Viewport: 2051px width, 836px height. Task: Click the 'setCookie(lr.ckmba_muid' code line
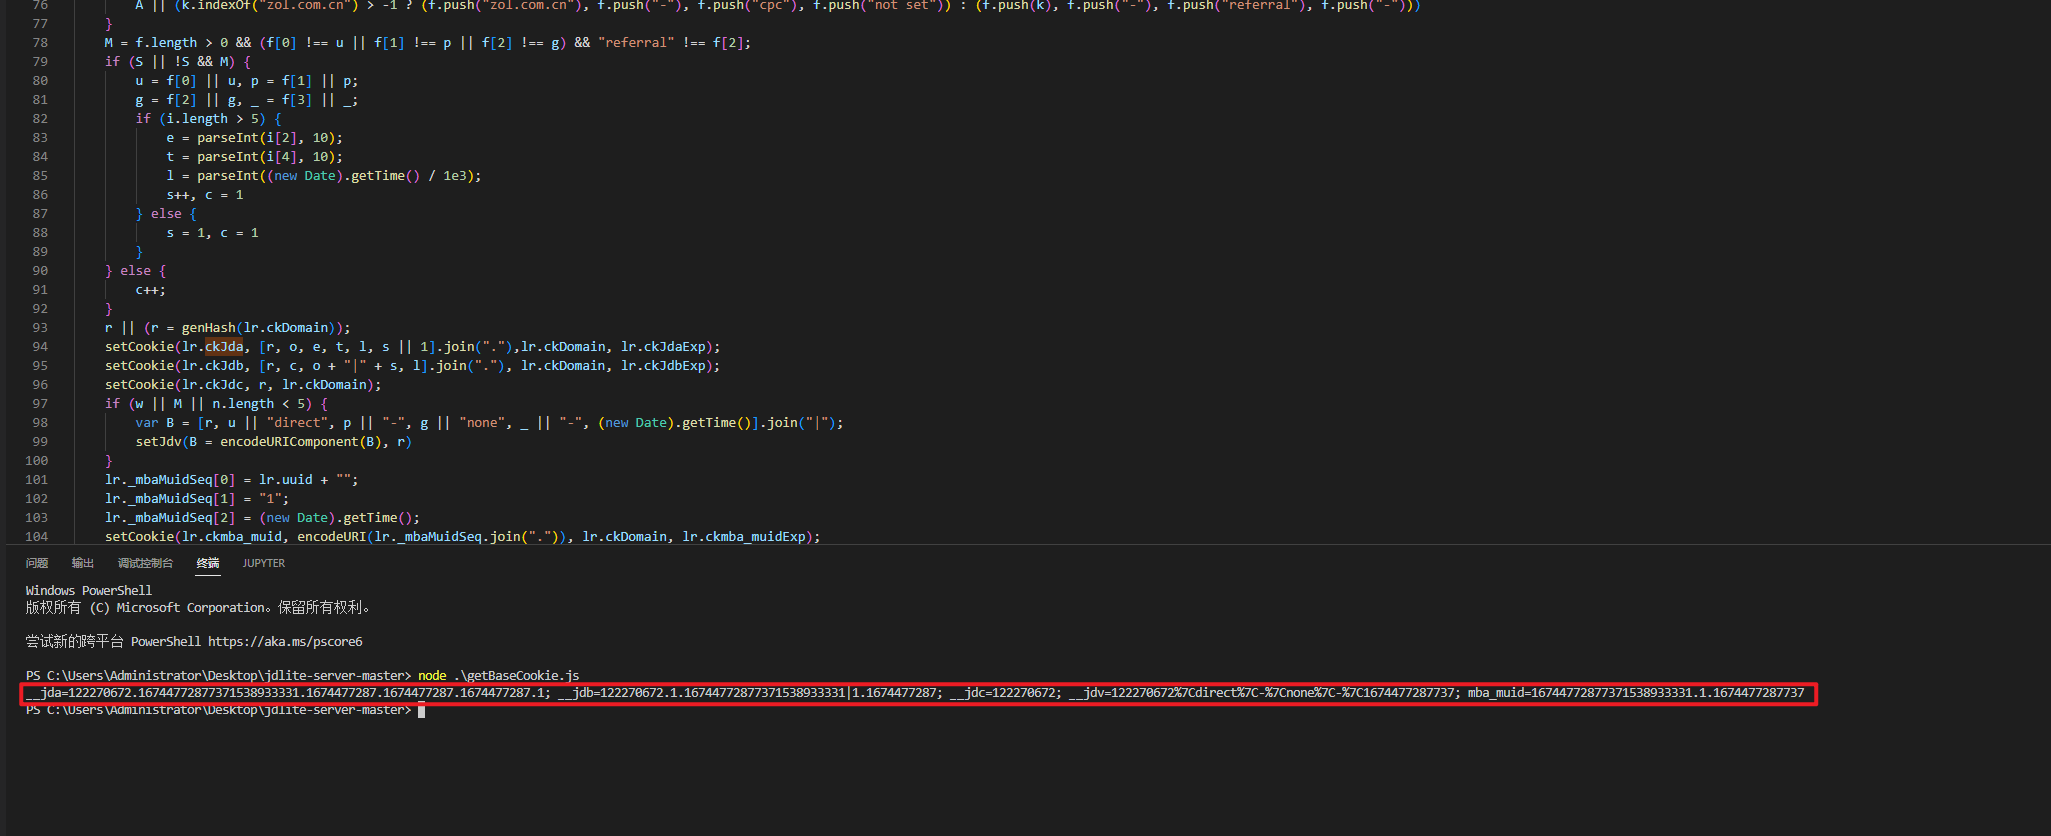(462, 537)
